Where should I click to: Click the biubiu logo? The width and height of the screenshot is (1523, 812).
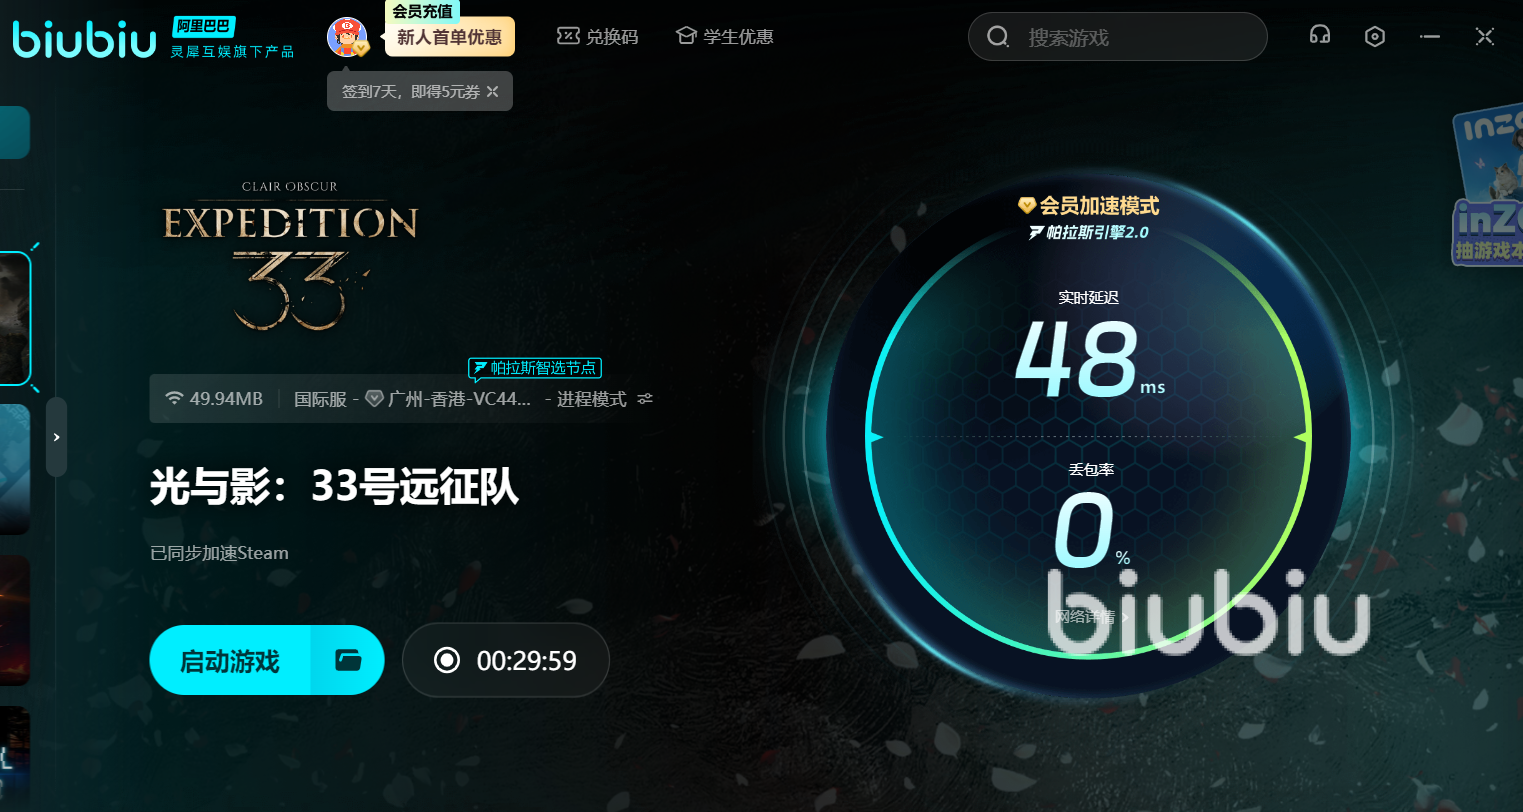click(x=85, y=39)
